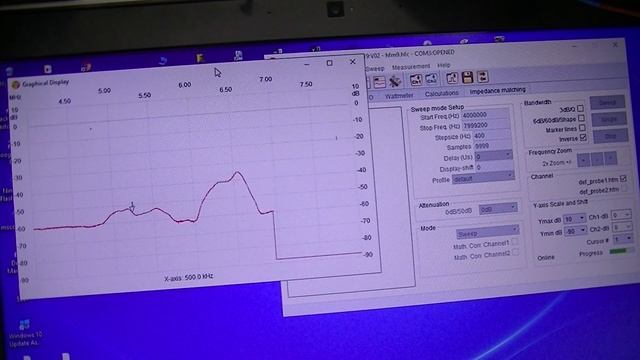Enable Math. Corr. Channel2 checkbox
This screenshot has height=360, width=640.
click(516, 253)
